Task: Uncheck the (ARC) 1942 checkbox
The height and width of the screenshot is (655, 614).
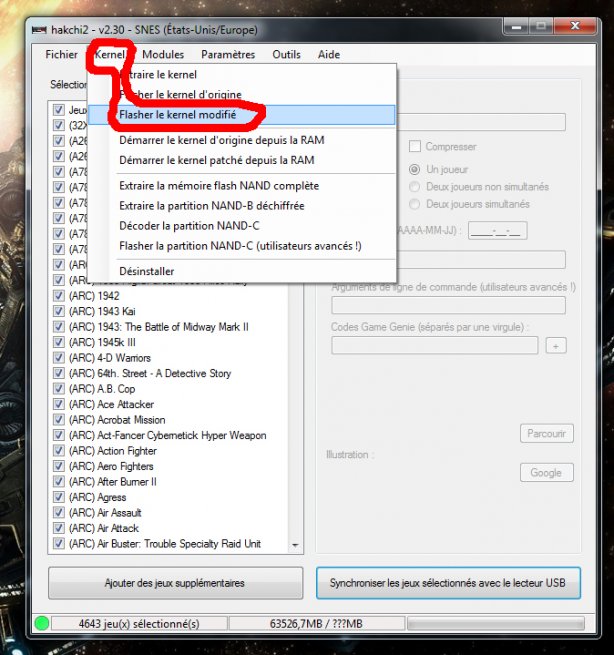Action: click(x=58, y=296)
